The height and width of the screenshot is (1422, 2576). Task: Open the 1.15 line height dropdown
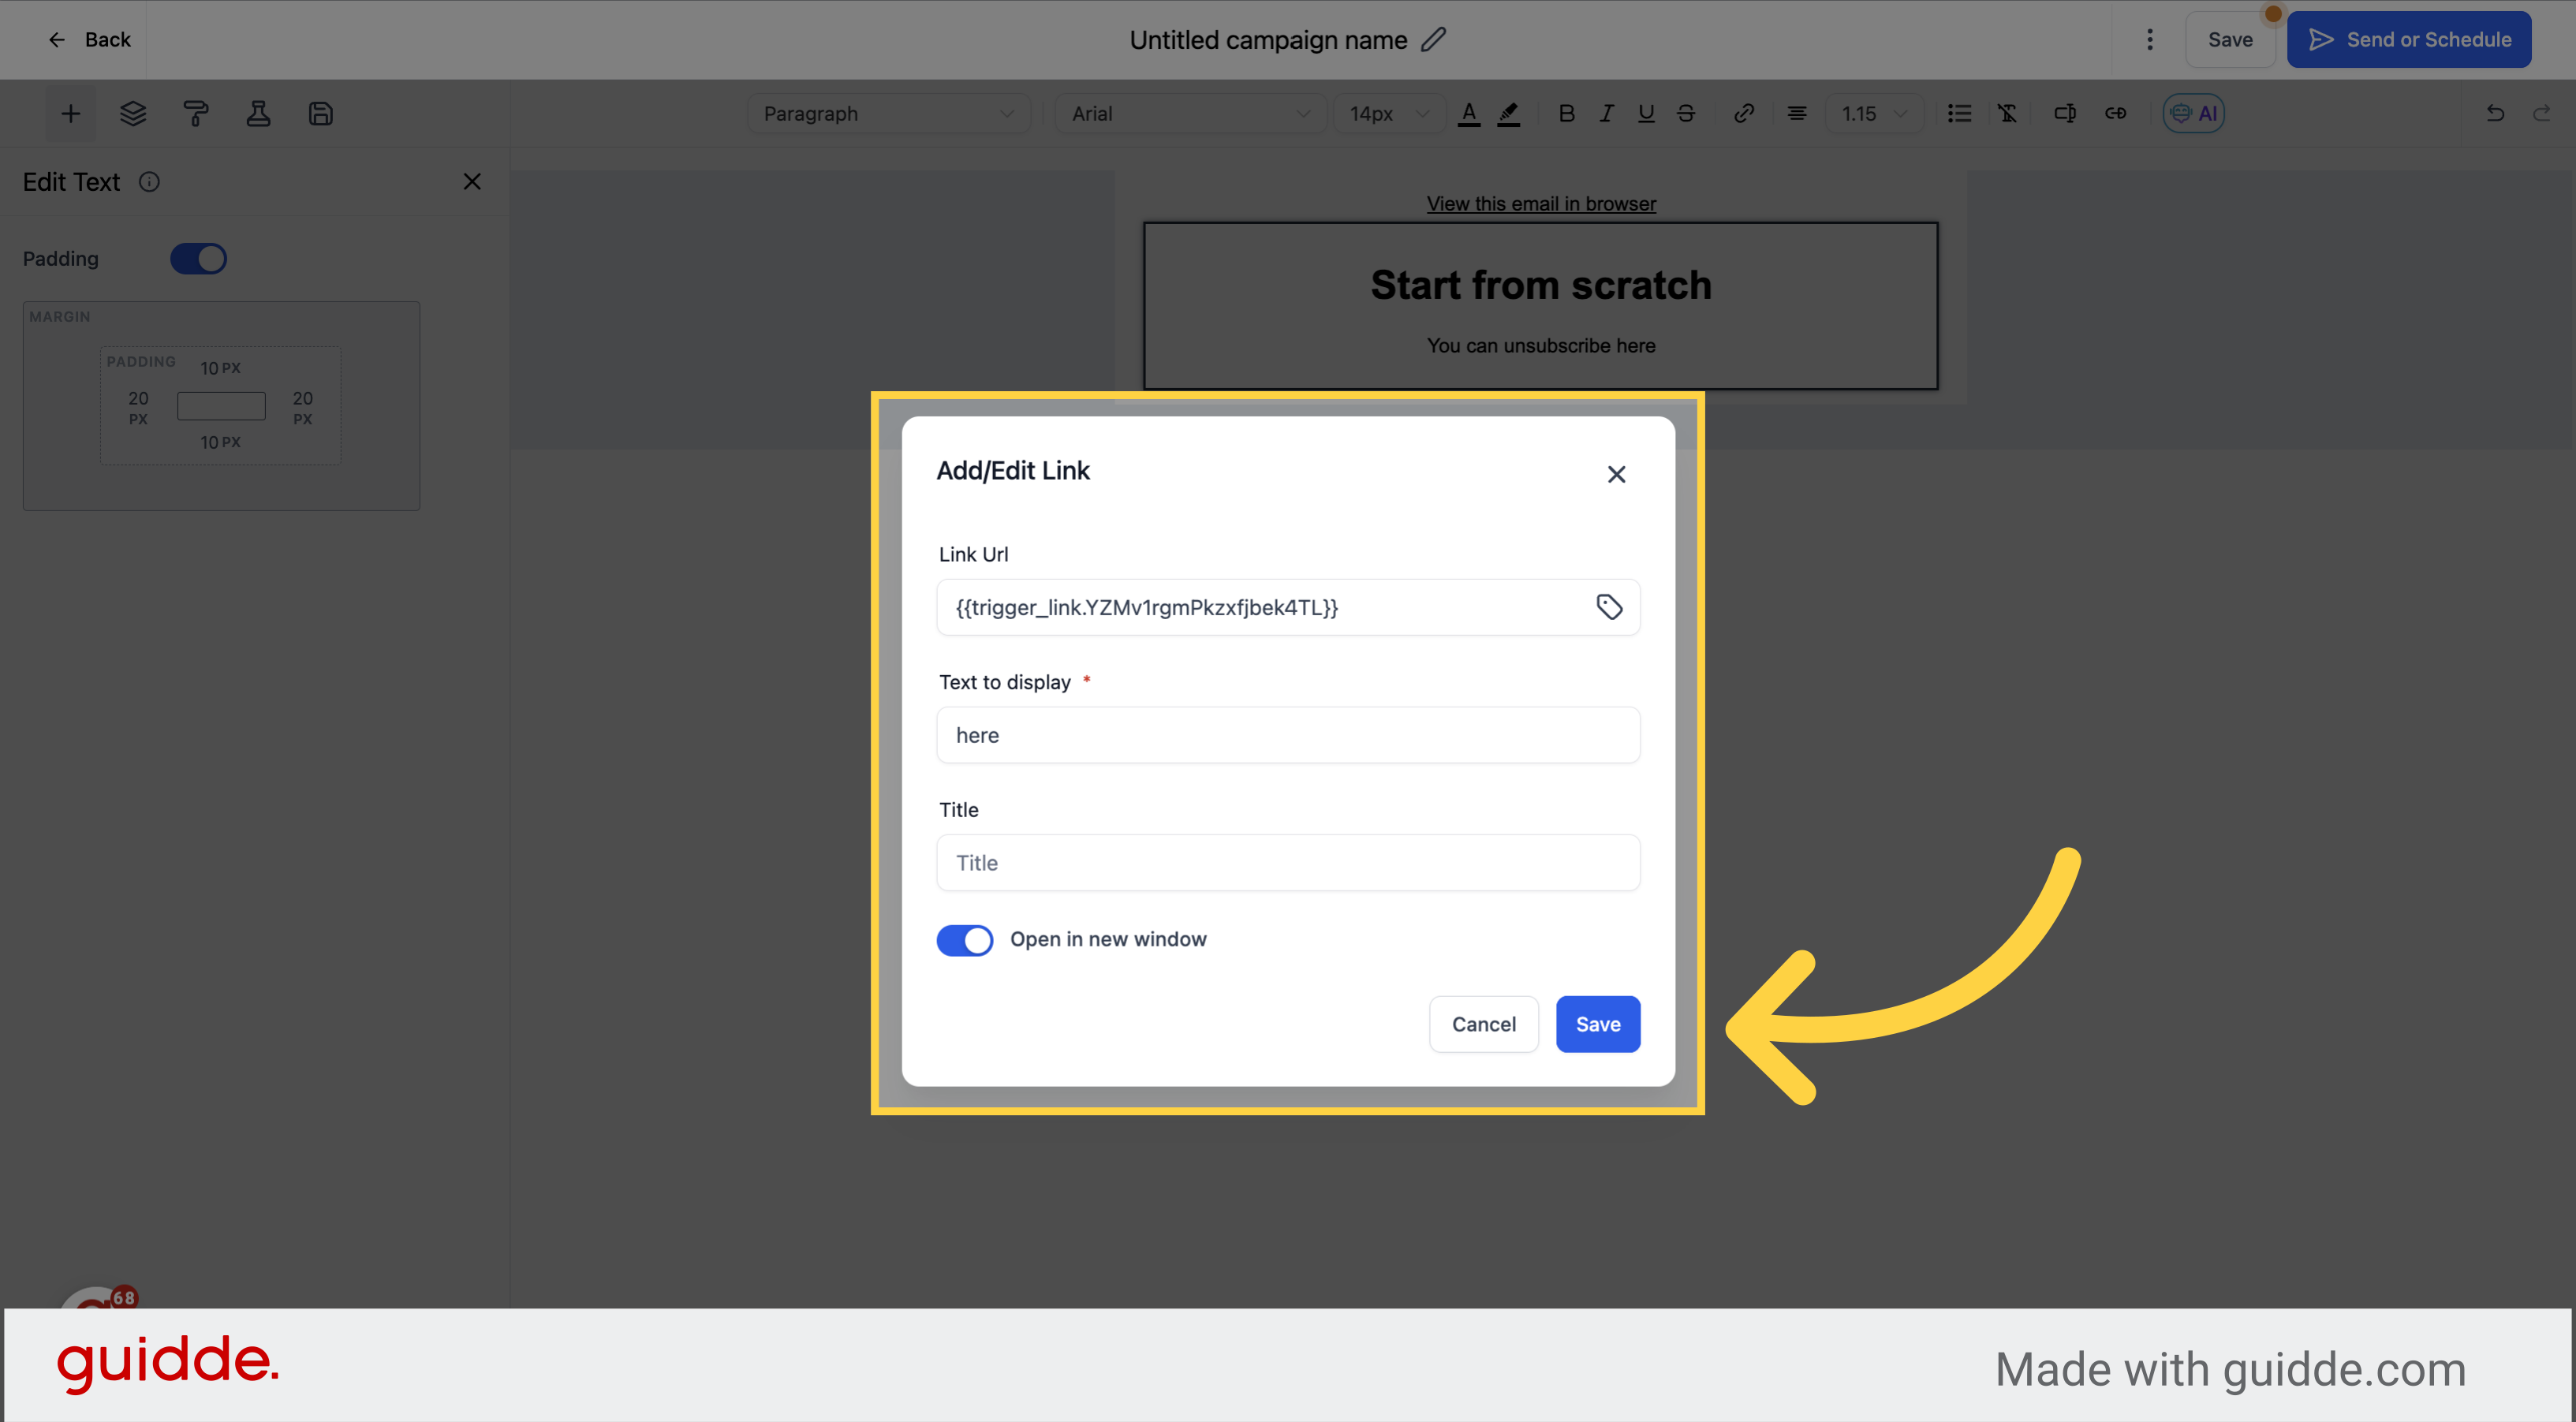coord(1875,114)
